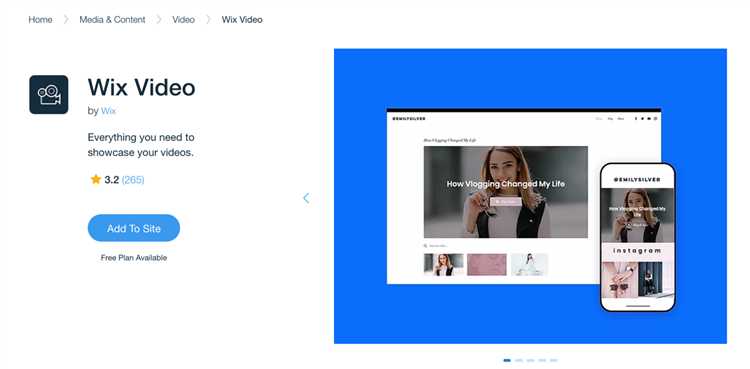Open the 265 reviews link
Viewport: 750px width, 369px height.
pos(133,180)
